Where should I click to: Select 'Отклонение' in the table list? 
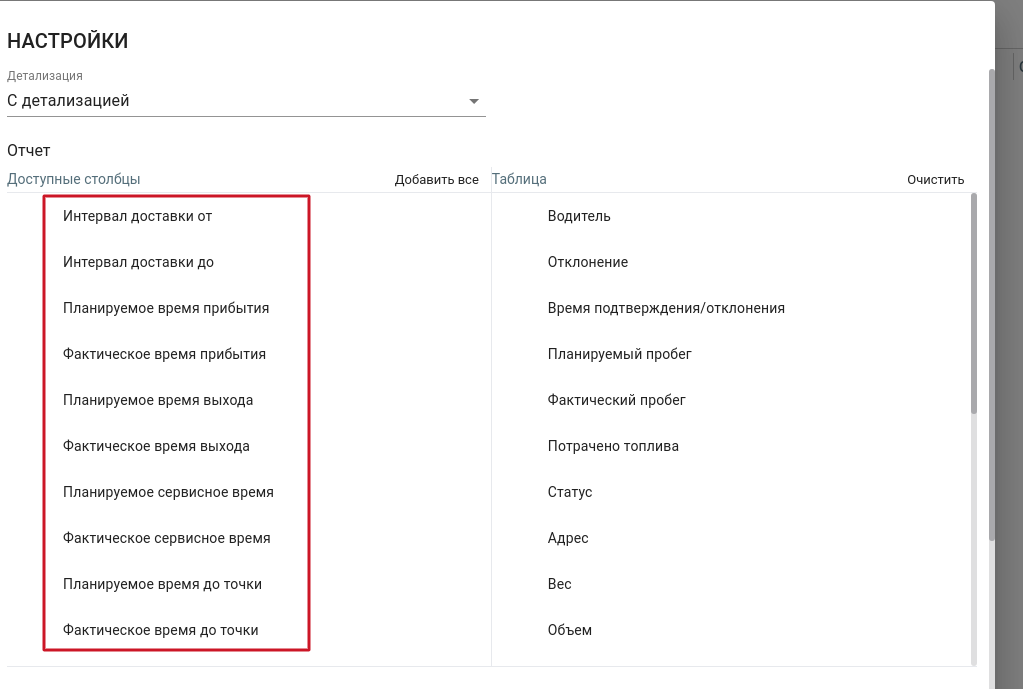tap(588, 262)
